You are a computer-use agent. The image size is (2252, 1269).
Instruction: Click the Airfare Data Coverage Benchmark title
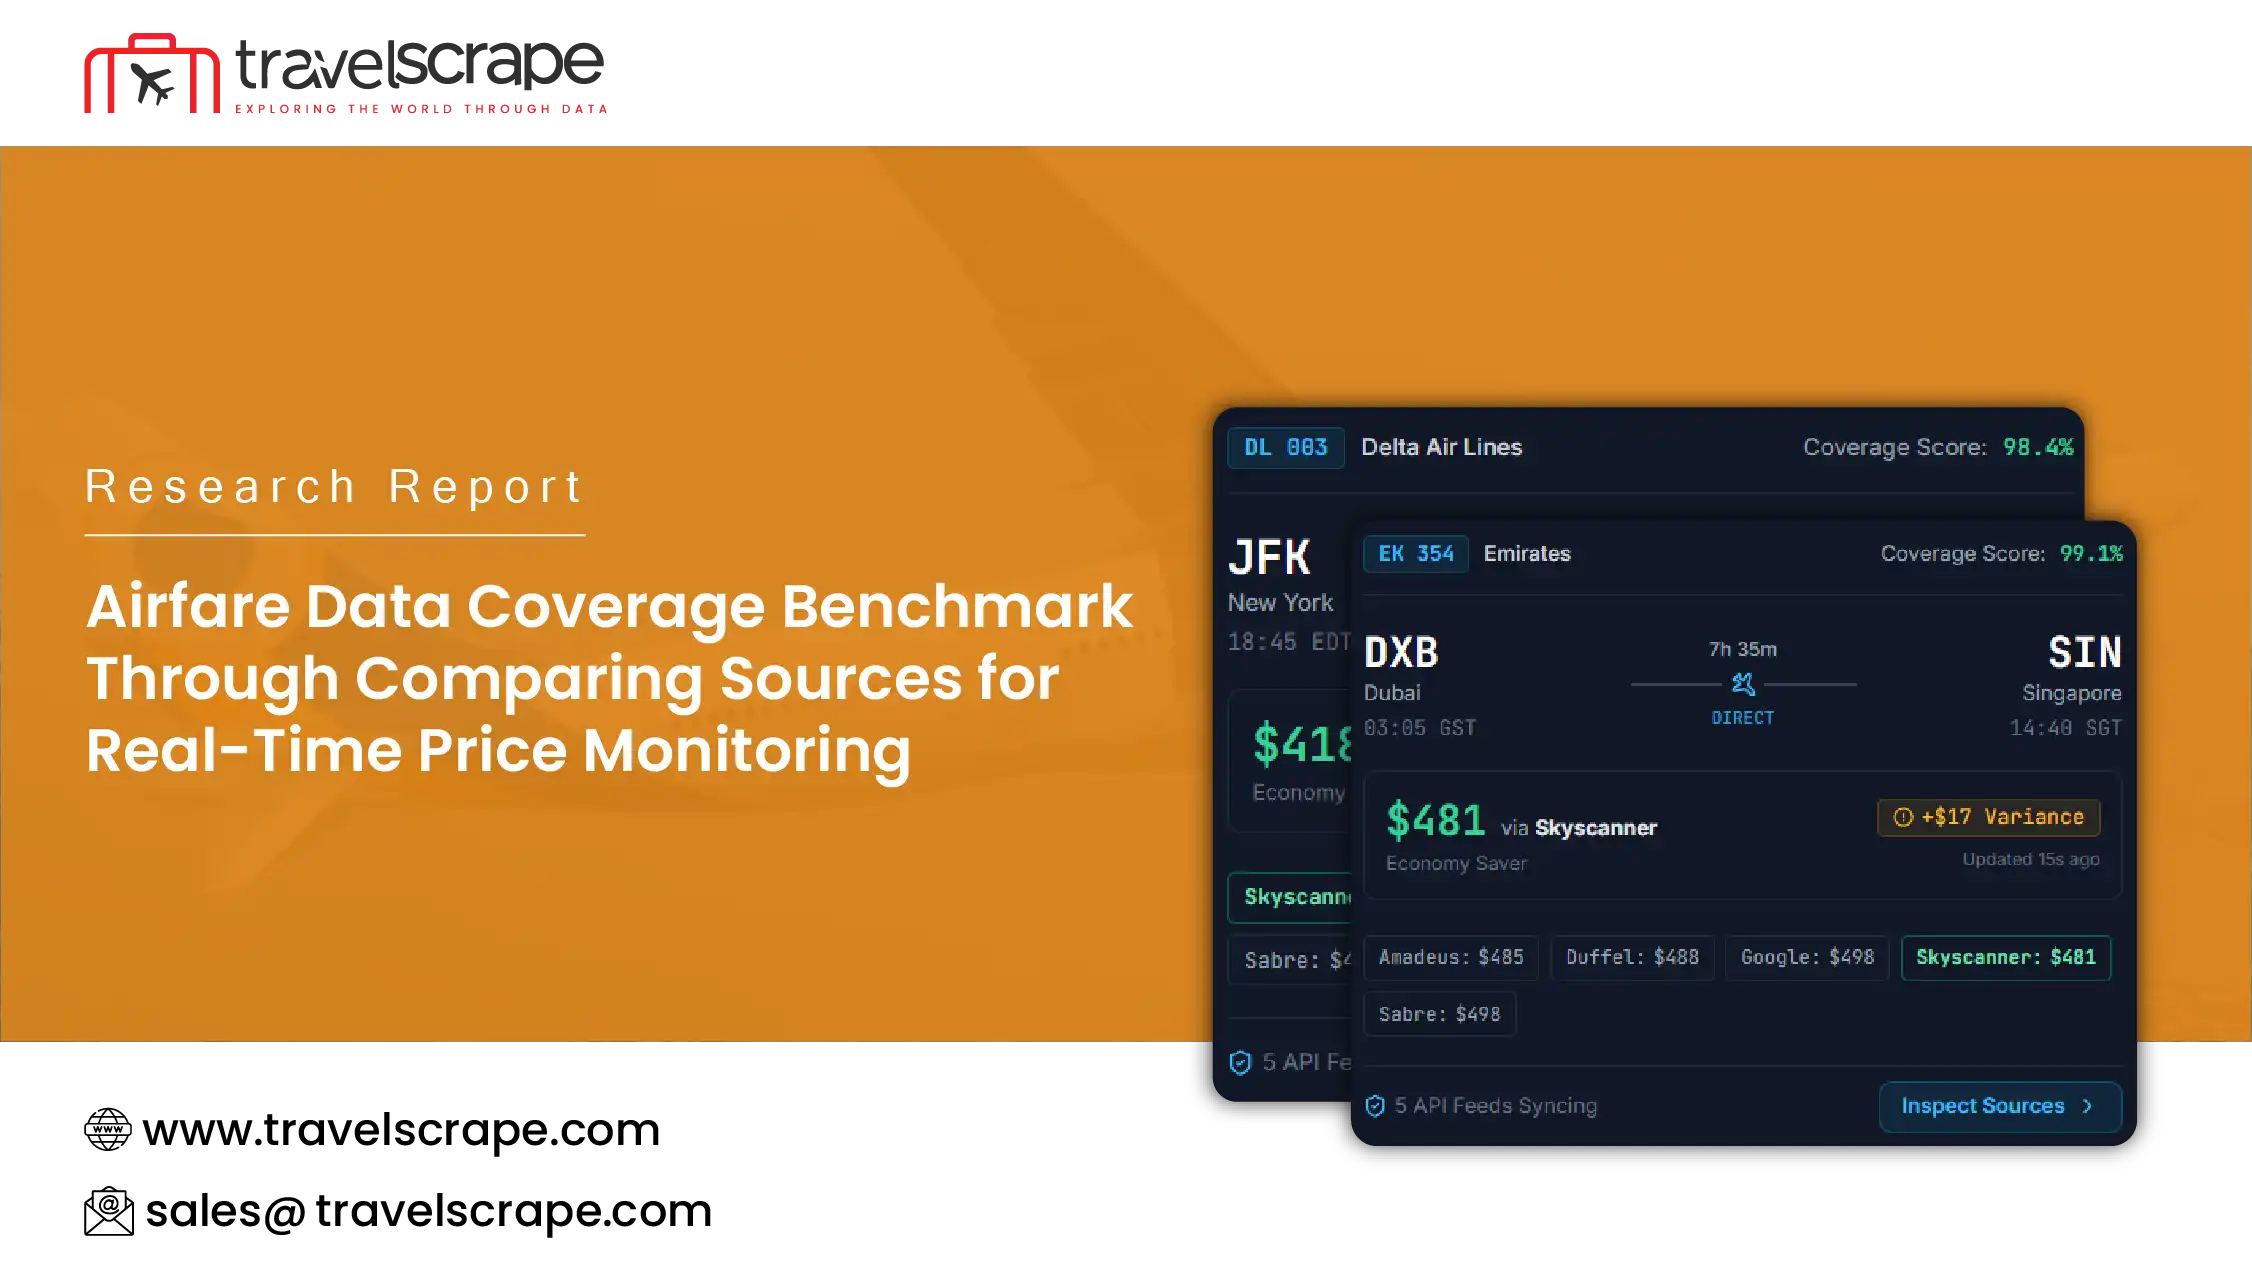pos(609,678)
